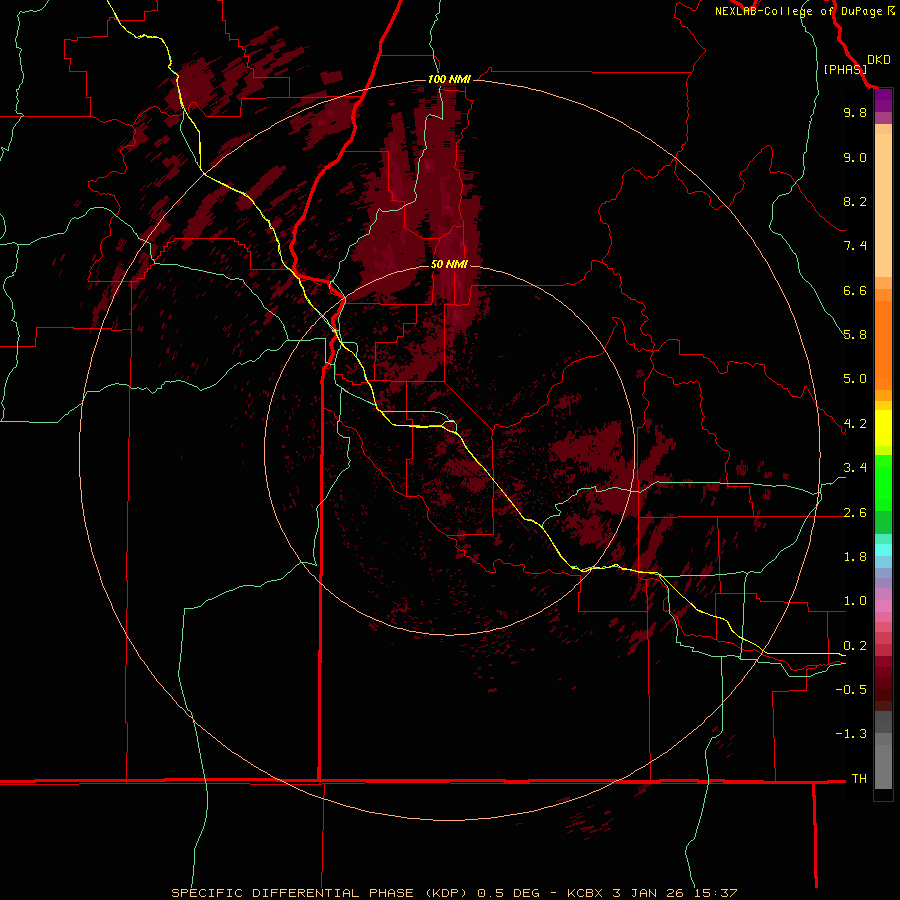Click the 5.8 color scale value

(x=855, y=335)
